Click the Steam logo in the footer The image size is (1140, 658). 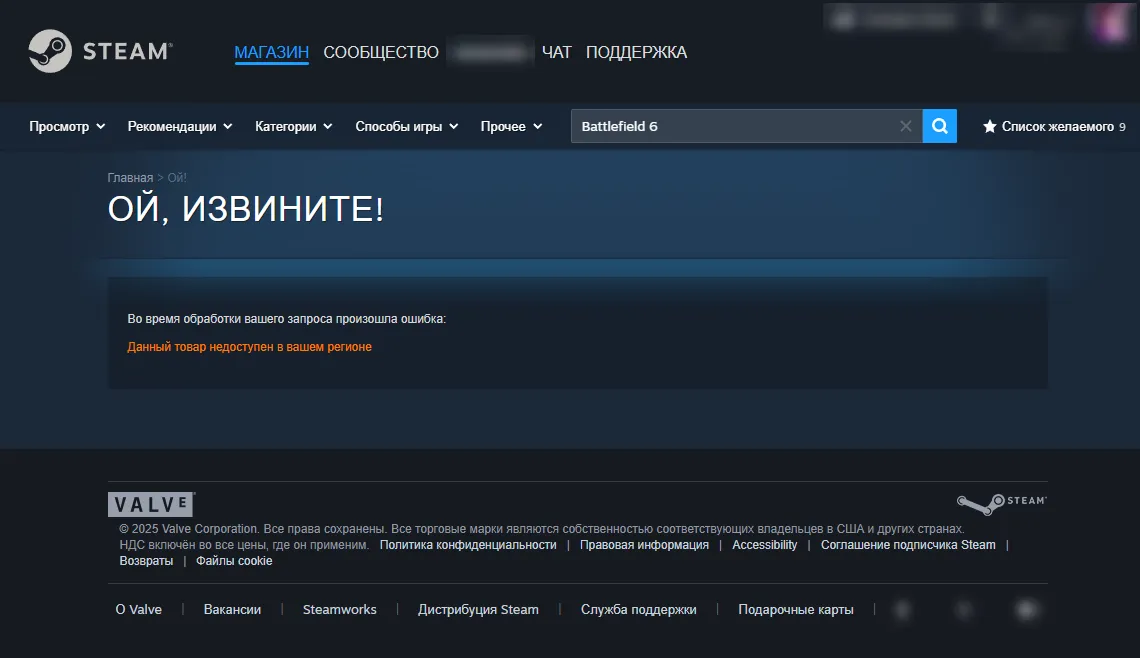(x=1002, y=503)
